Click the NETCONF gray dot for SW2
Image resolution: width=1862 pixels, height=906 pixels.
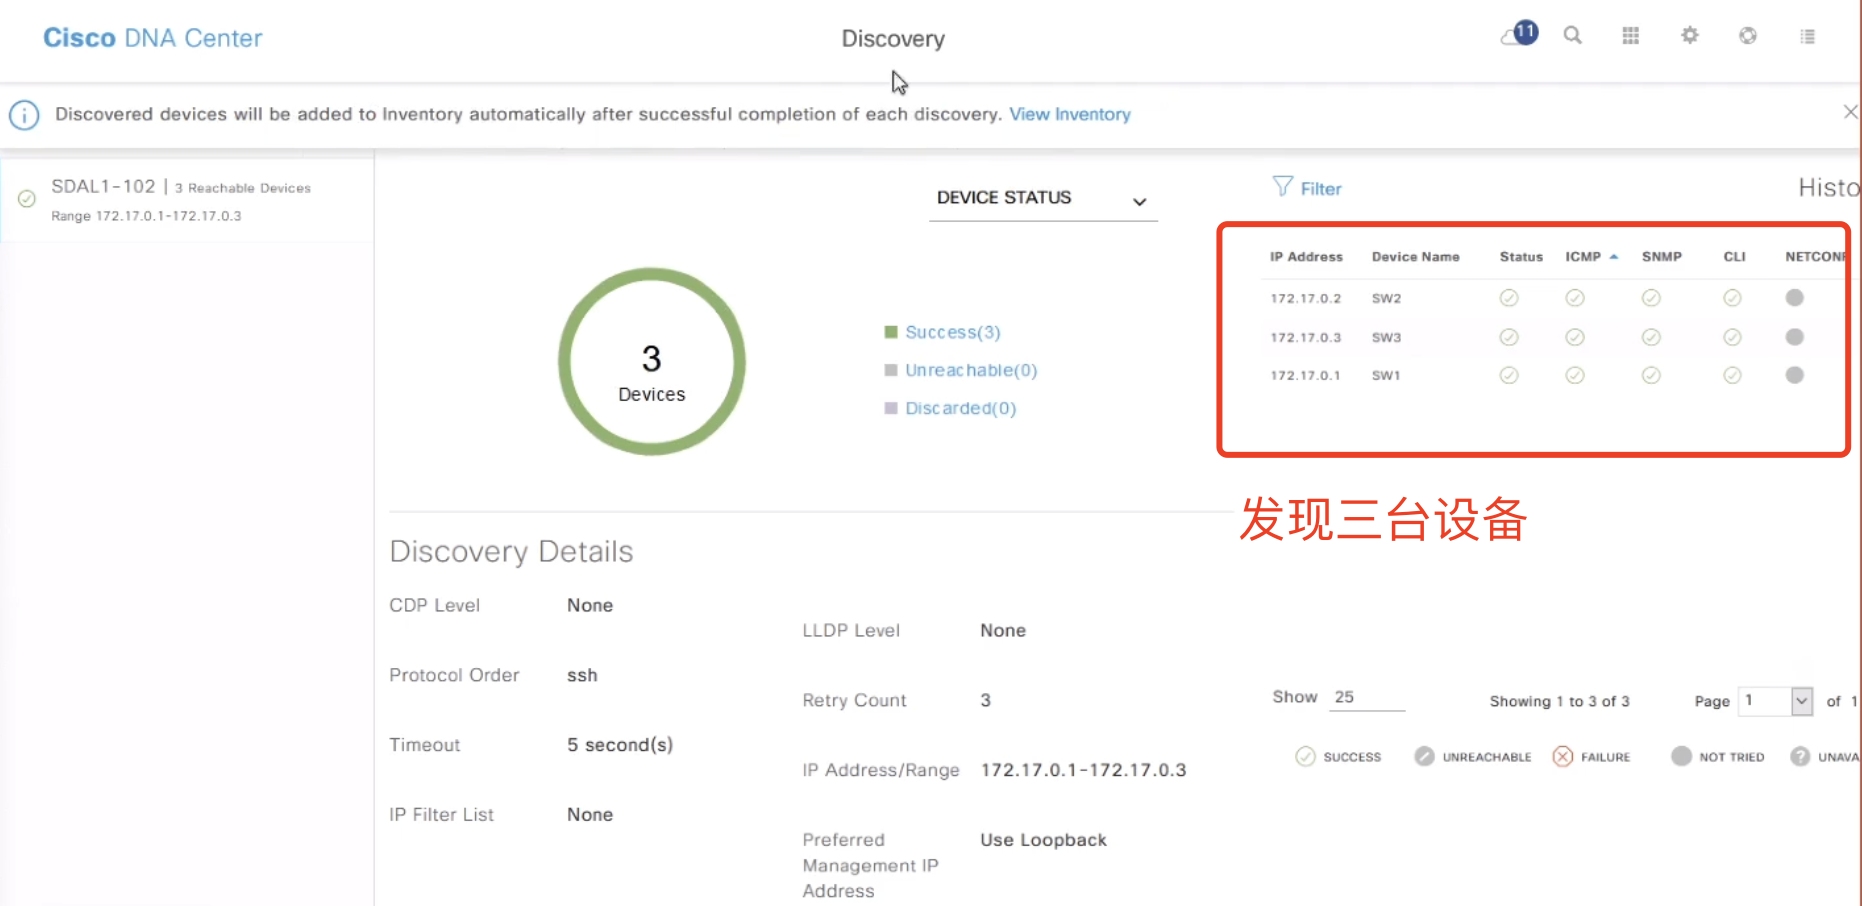point(1795,297)
